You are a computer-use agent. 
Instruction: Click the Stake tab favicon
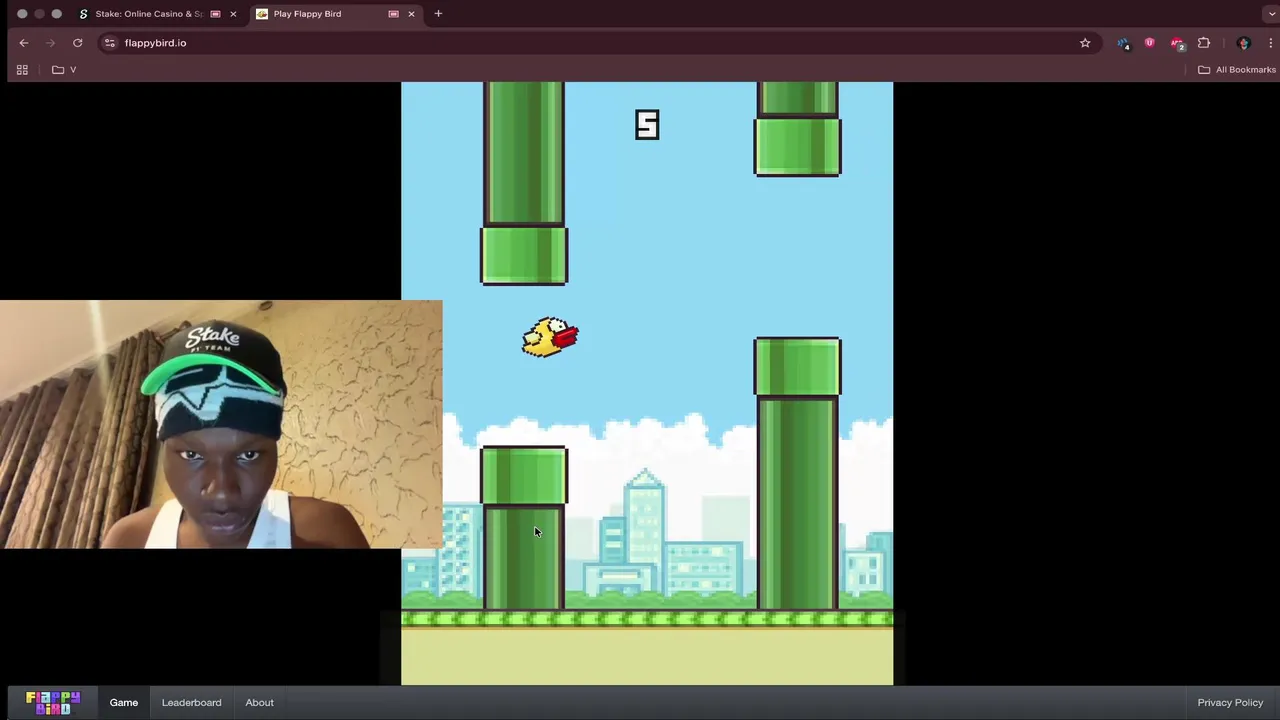[84, 14]
